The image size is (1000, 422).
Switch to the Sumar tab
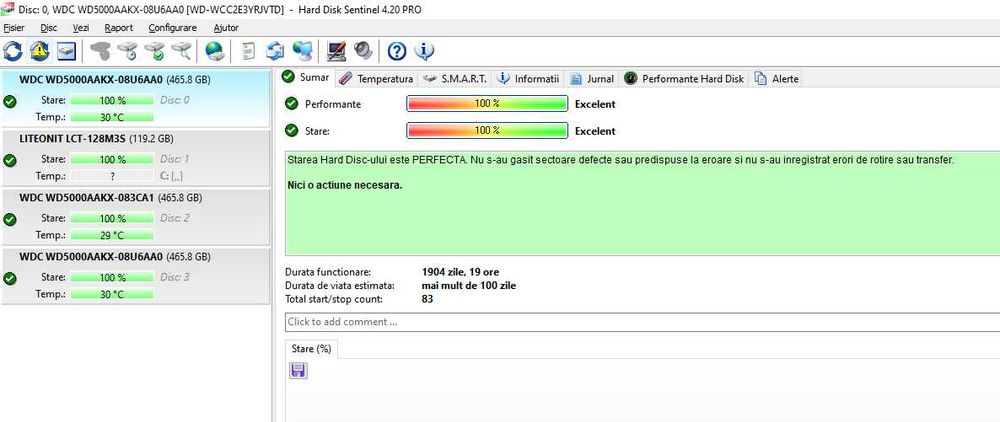pyautogui.click(x=307, y=77)
